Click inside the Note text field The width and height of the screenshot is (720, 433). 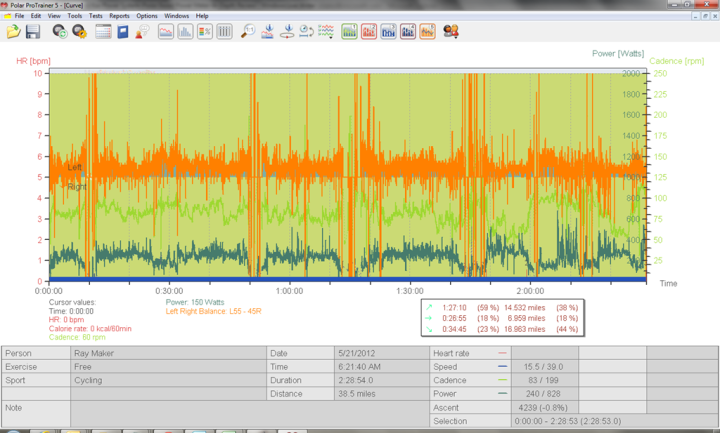(250, 414)
